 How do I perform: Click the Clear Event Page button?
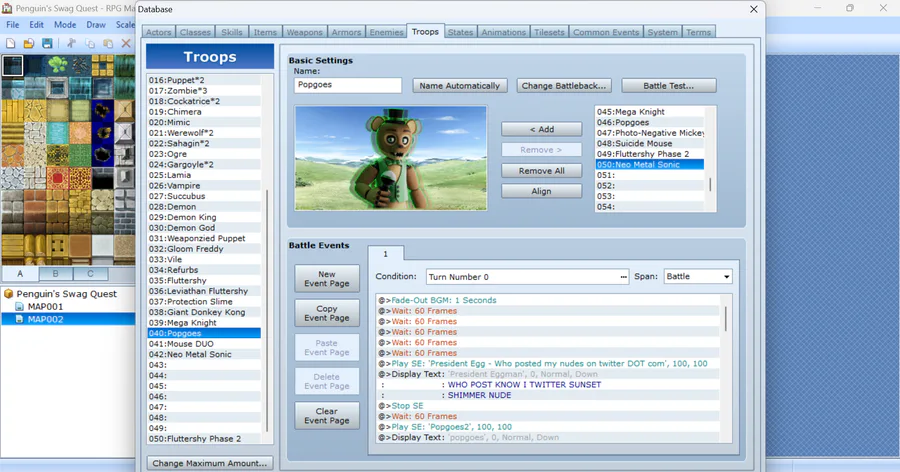(x=327, y=416)
